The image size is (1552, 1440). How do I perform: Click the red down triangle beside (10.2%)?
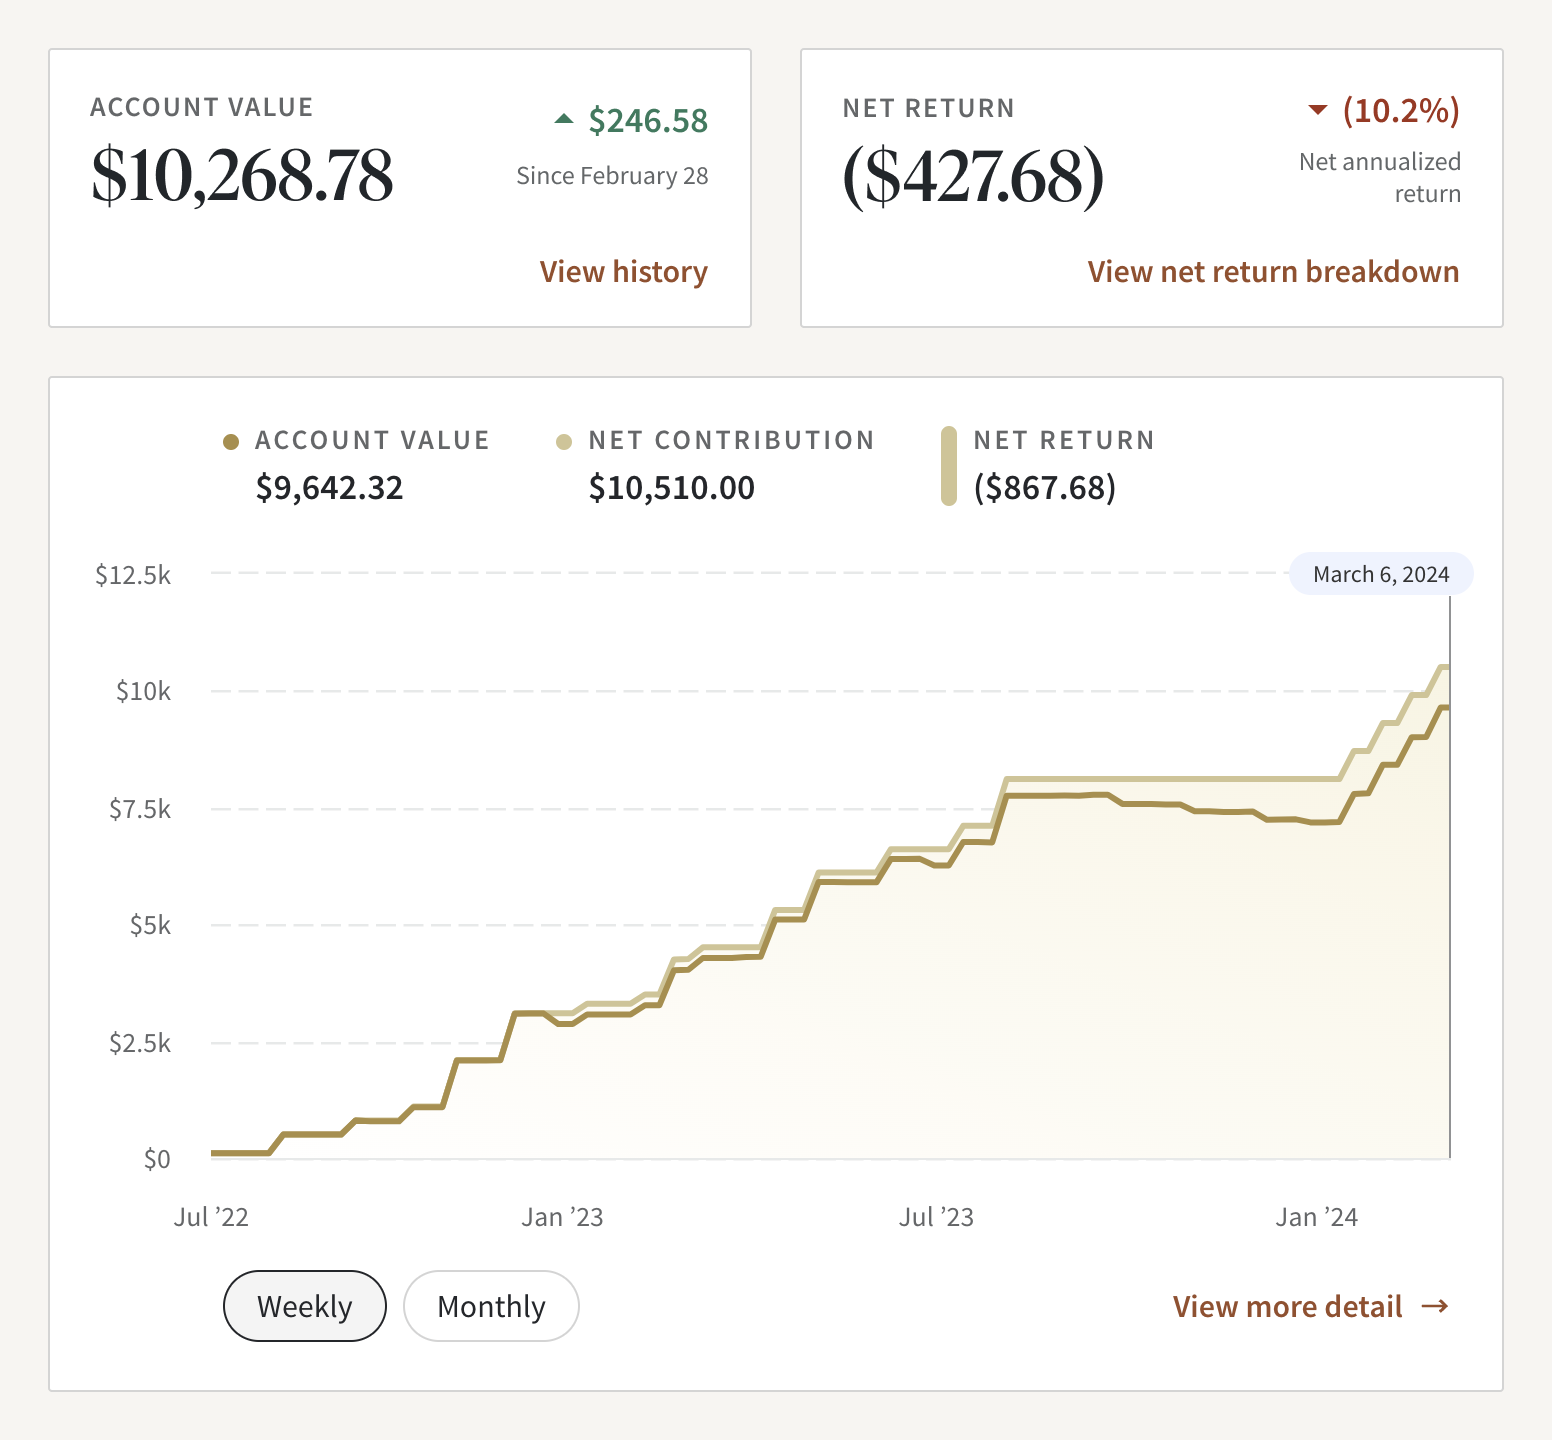tap(1318, 110)
